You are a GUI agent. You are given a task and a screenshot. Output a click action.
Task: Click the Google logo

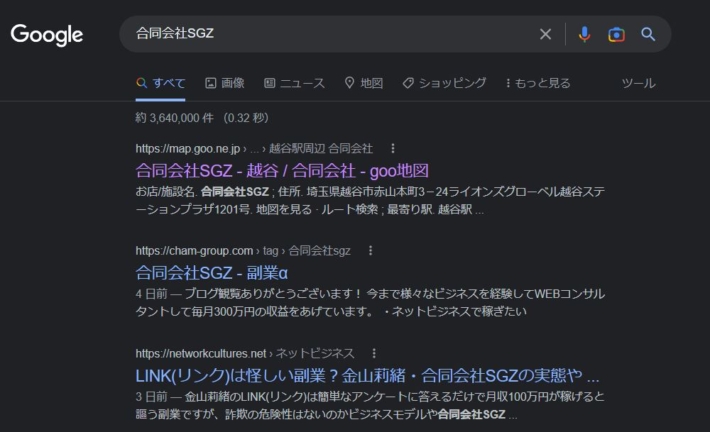click(47, 35)
